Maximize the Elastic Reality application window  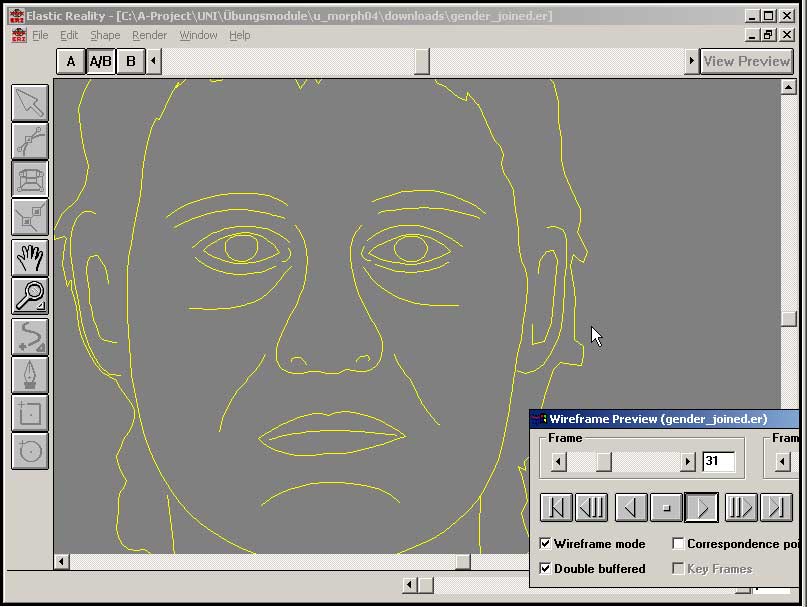click(768, 16)
